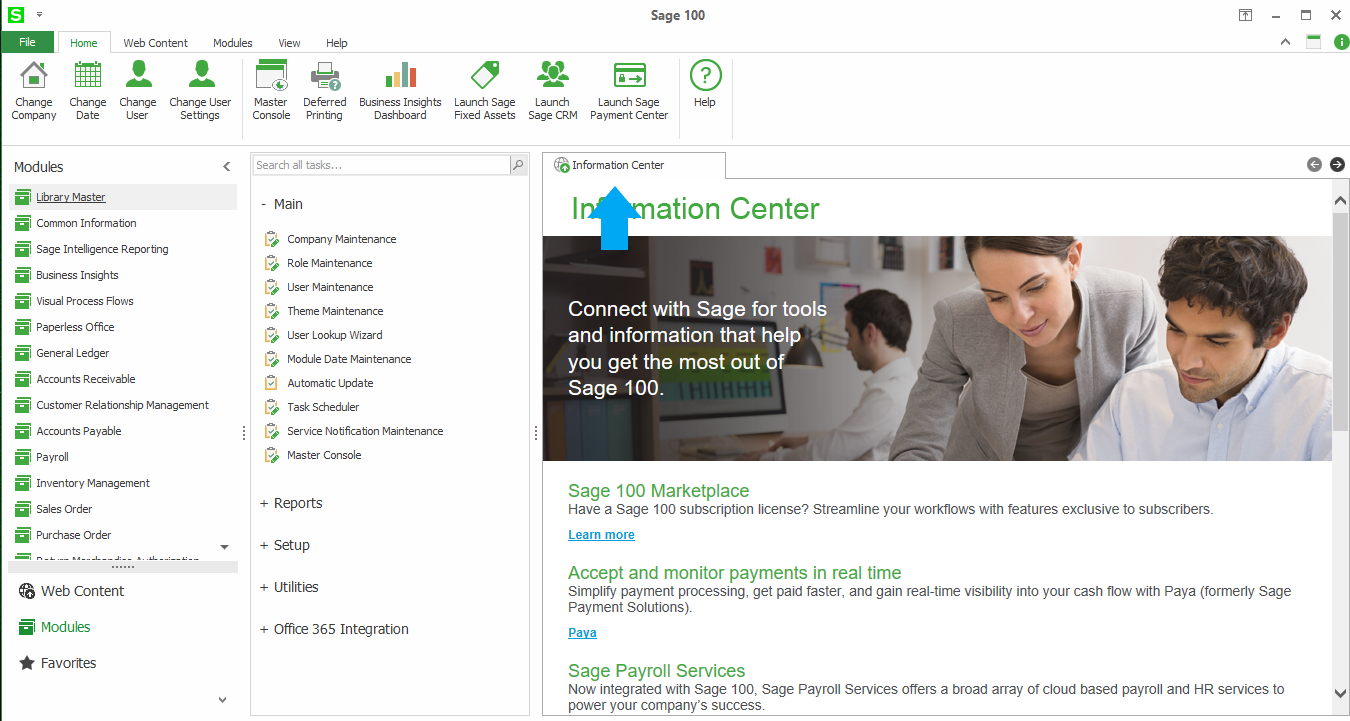
Task: Show Web Content in navigation pane
Action: [x=71, y=591]
